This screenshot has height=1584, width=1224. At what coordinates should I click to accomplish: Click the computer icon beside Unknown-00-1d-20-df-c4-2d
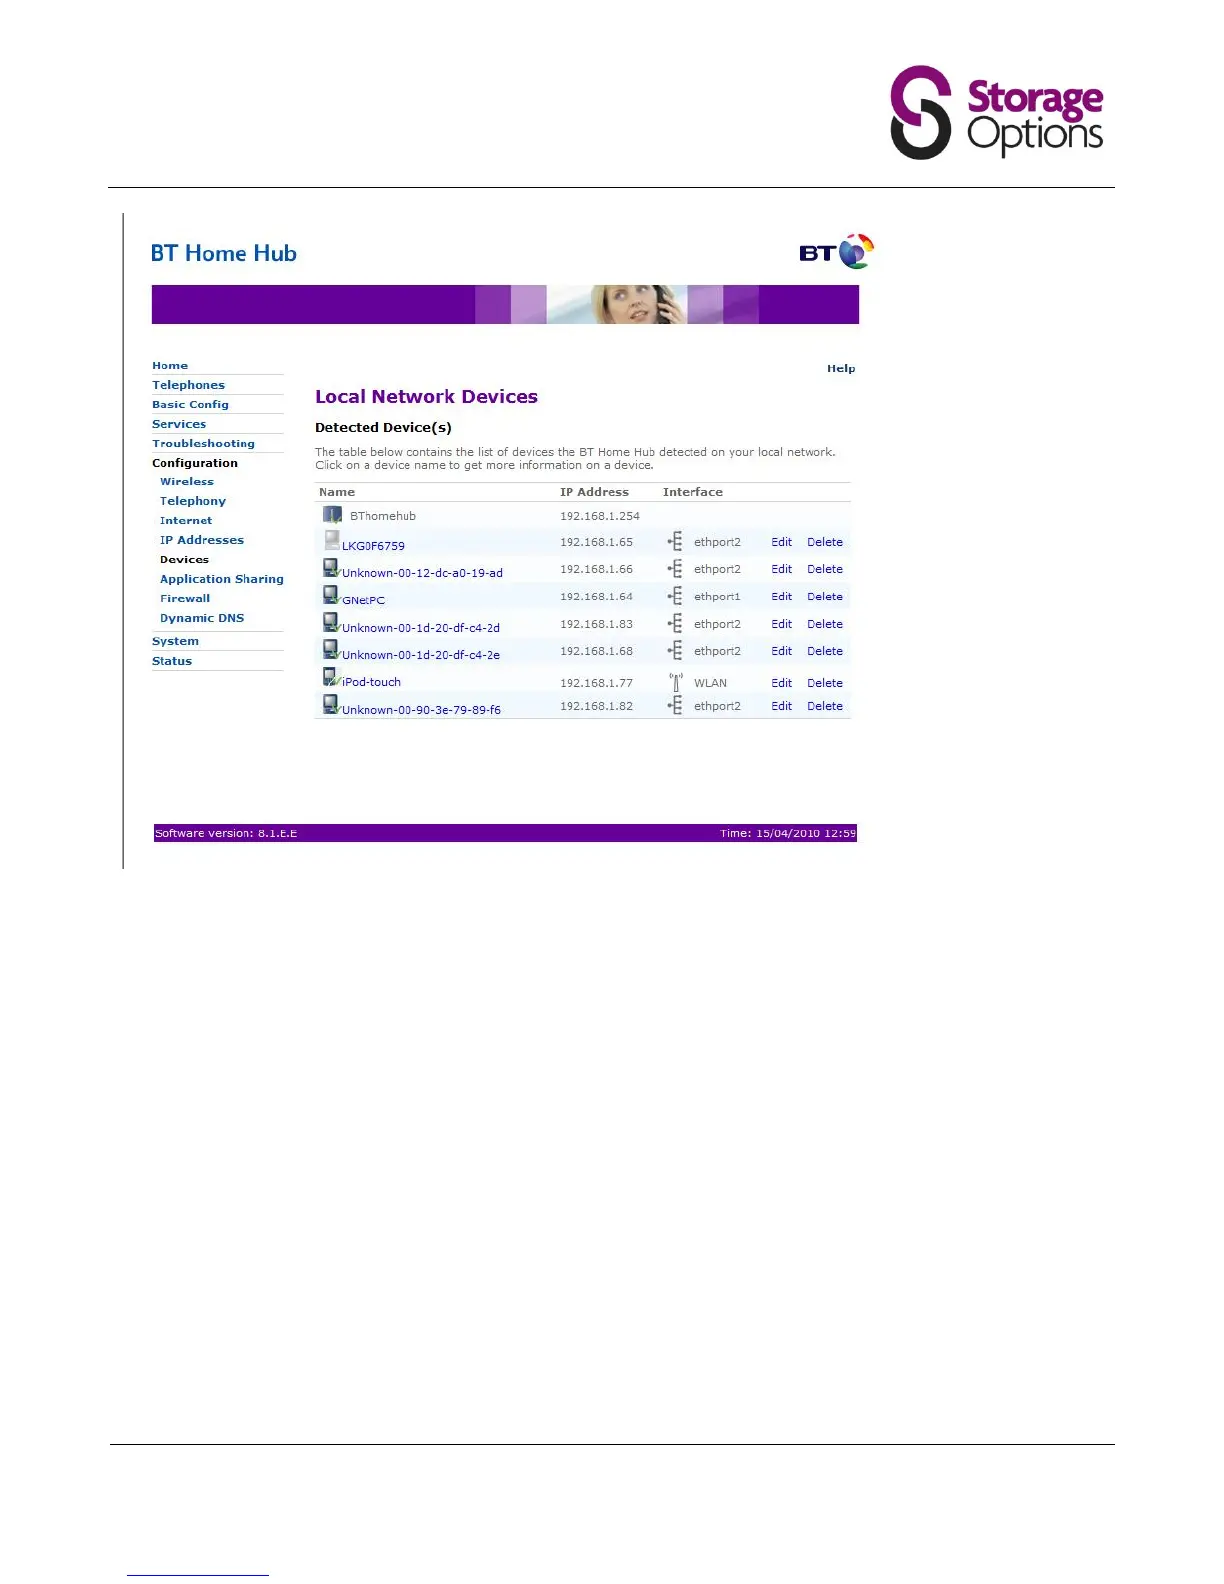(x=332, y=623)
